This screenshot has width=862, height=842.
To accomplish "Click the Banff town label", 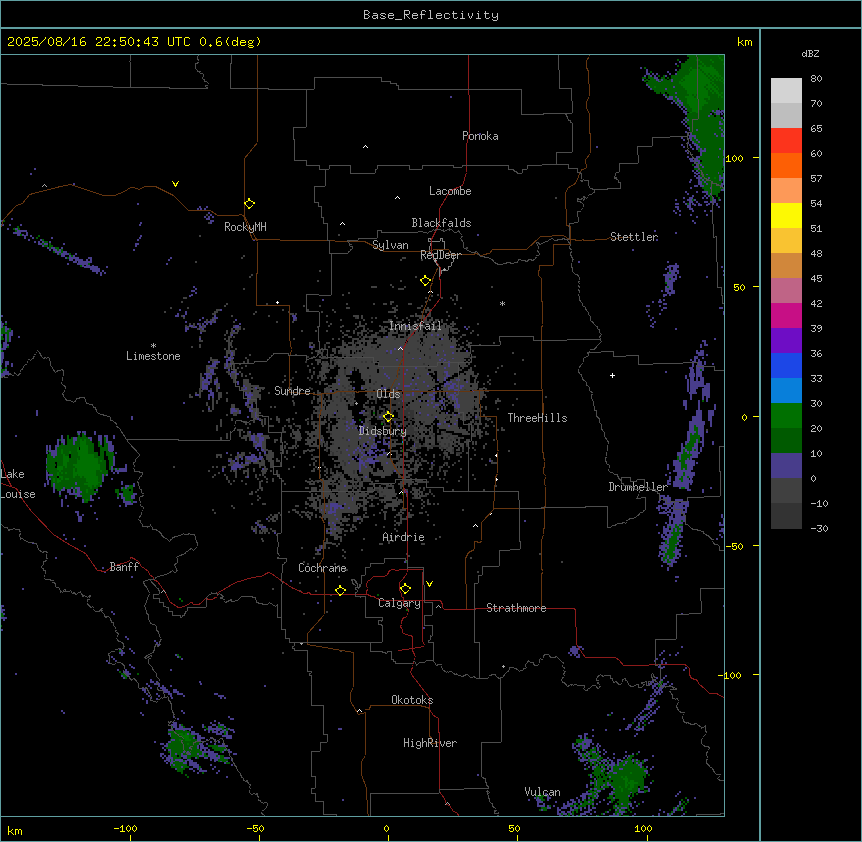I will coord(124,567).
